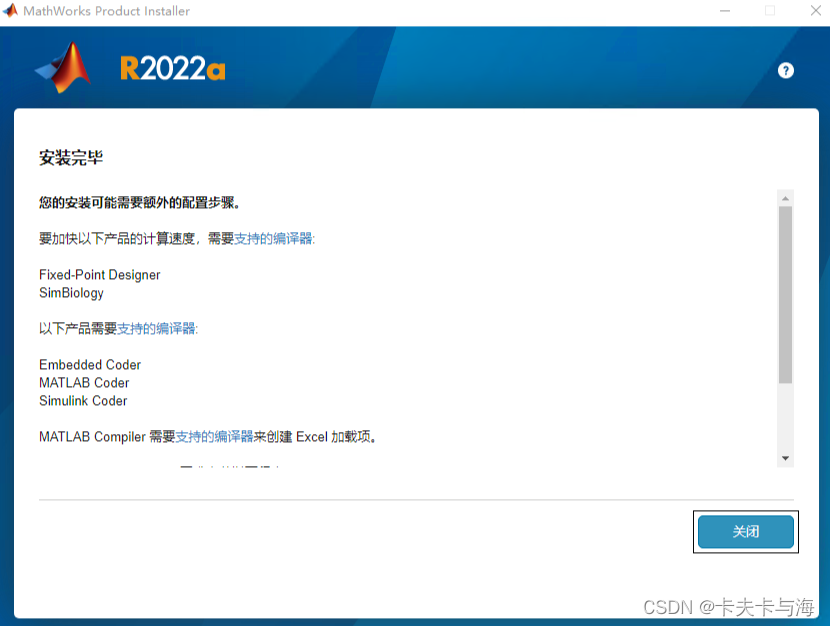
Task: Open 支持的编译器 link after 计算速度
Action: click(x=273, y=239)
